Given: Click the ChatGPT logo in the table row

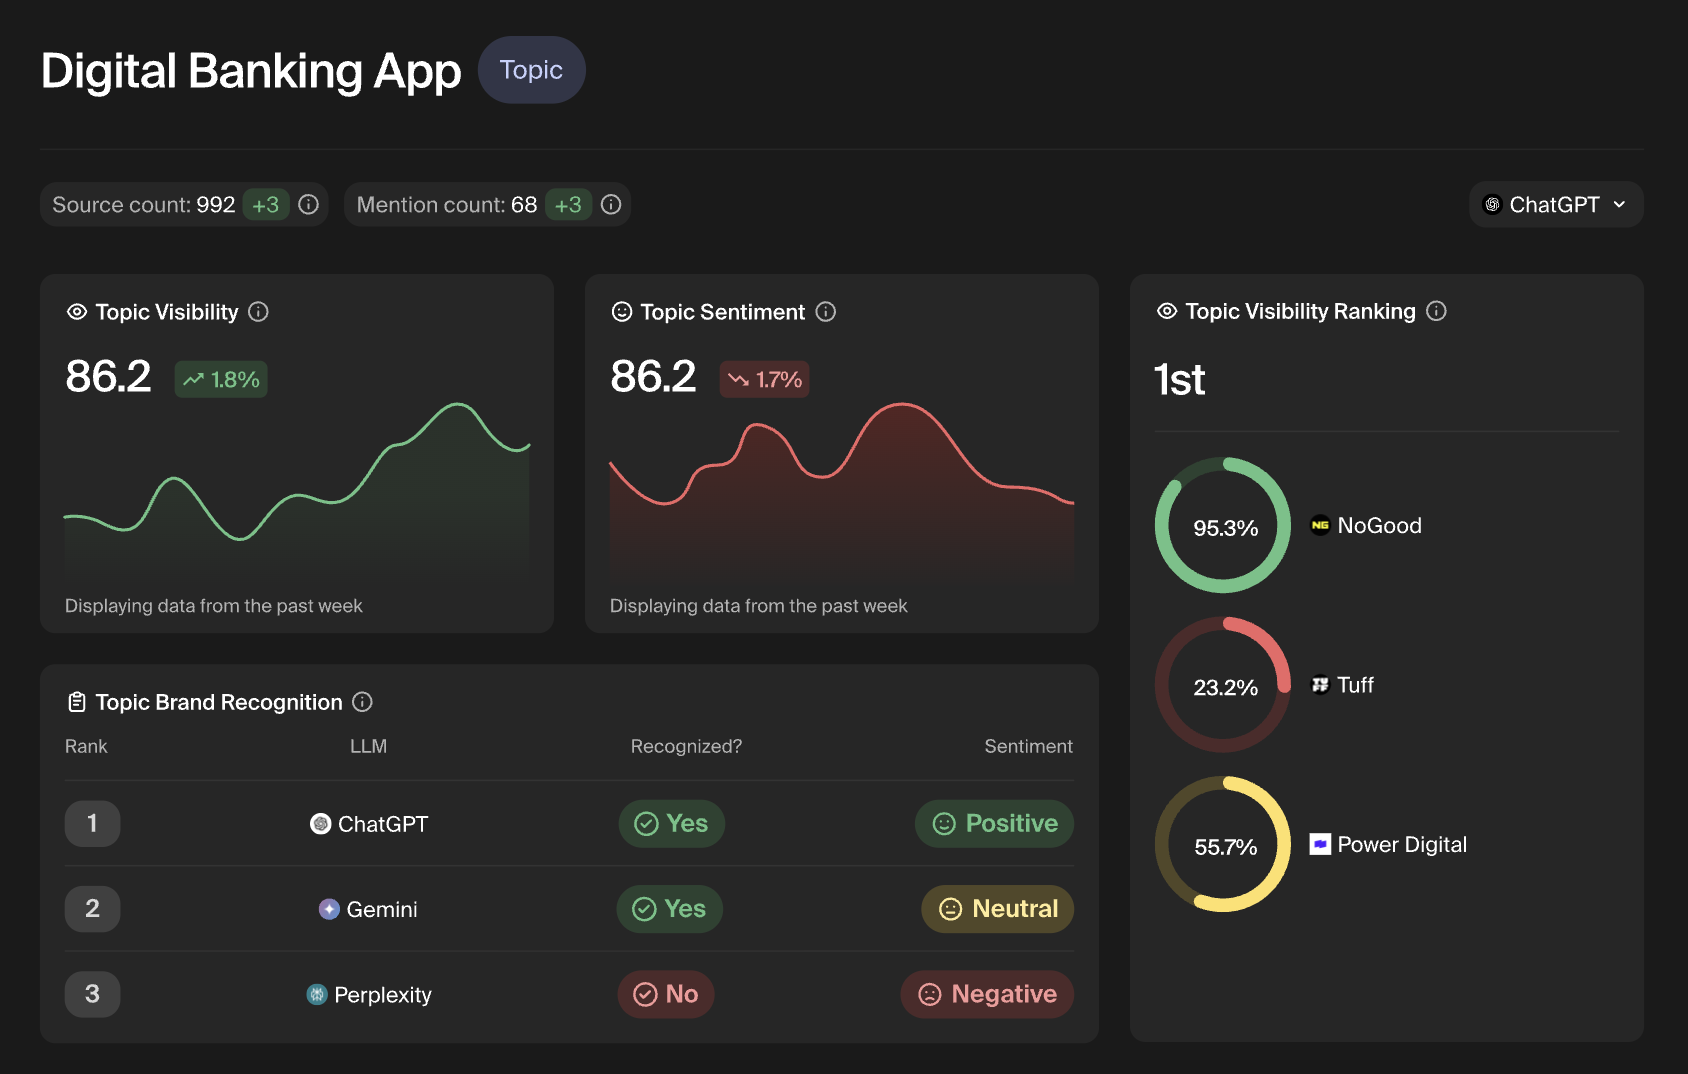Looking at the screenshot, I should pyautogui.click(x=320, y=824).
